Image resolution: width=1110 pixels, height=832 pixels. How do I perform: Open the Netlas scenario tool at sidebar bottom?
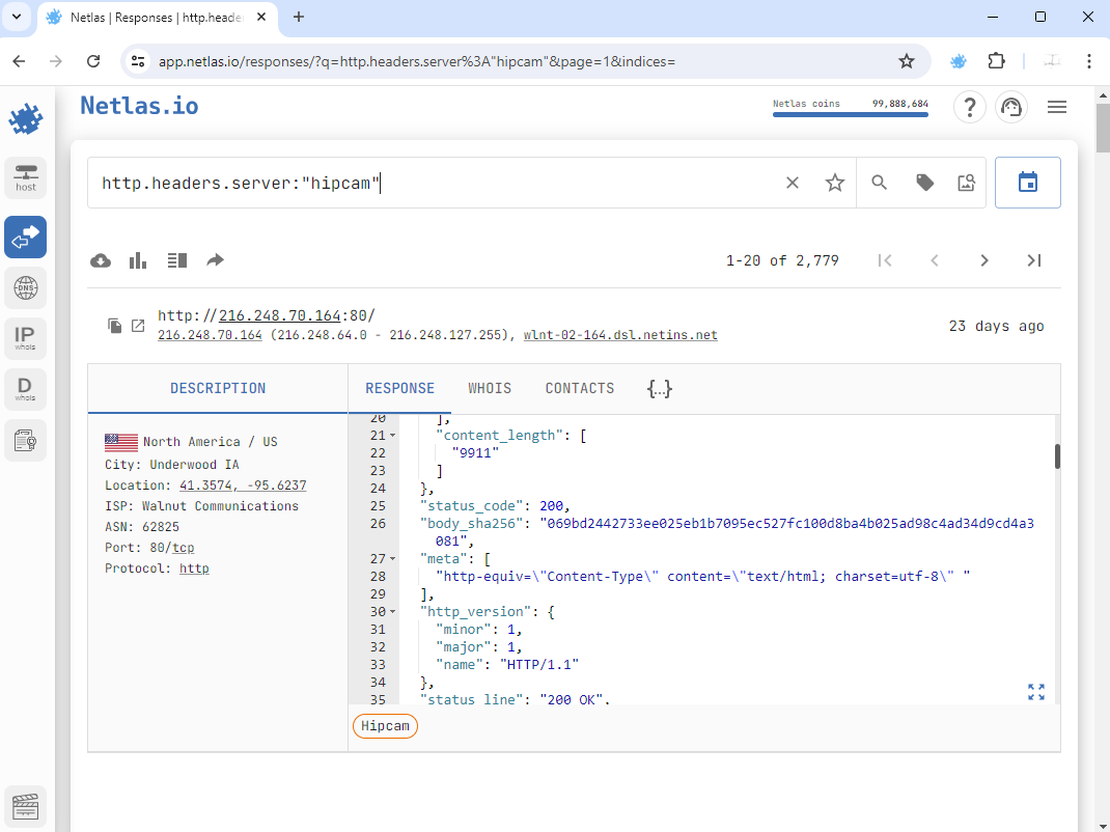click(25, 806)
